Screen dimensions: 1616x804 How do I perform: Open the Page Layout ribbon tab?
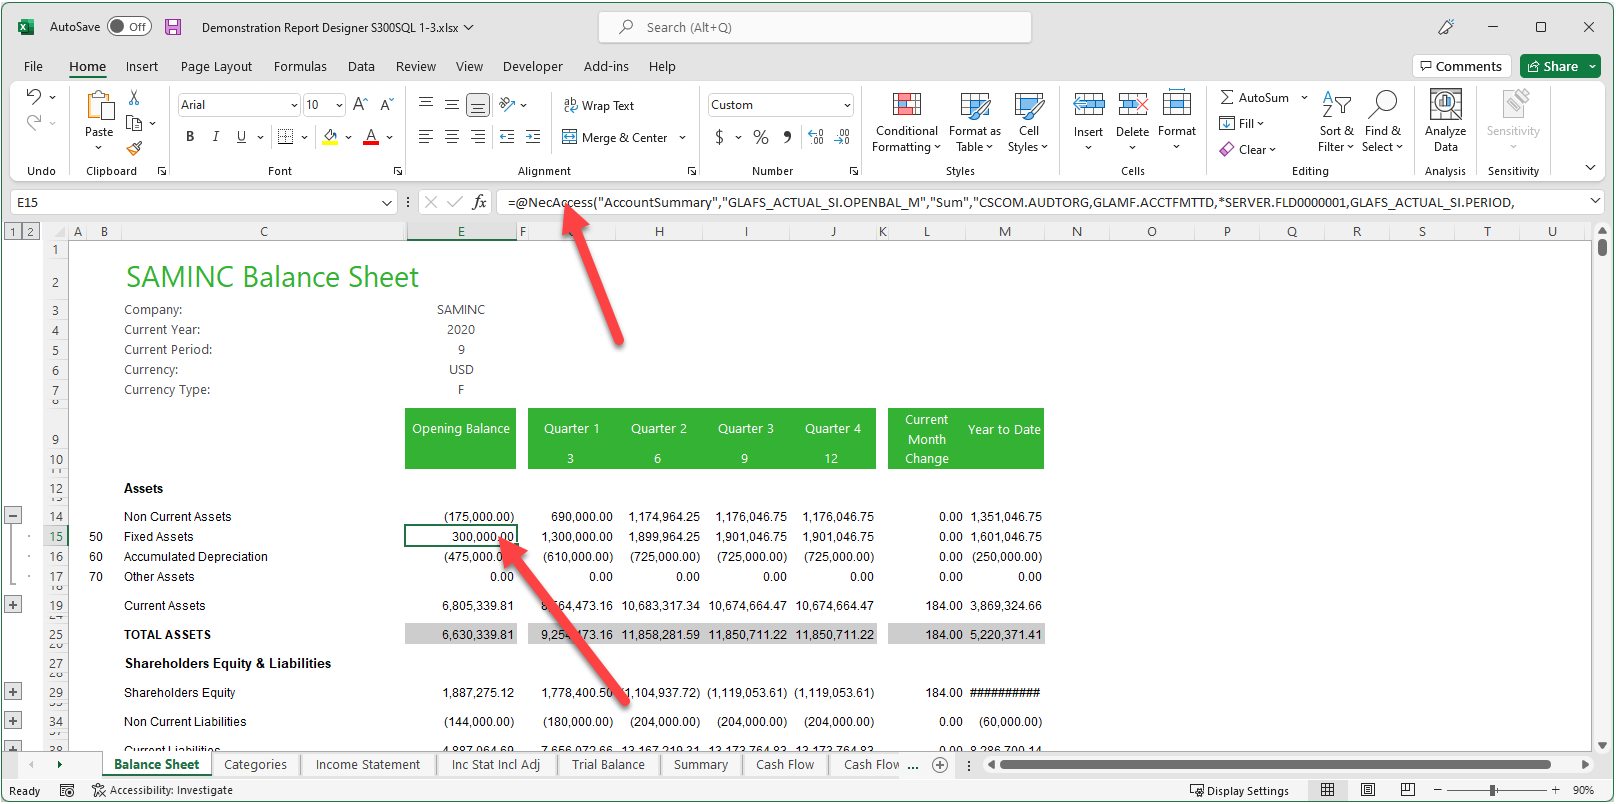pos(216,67)
